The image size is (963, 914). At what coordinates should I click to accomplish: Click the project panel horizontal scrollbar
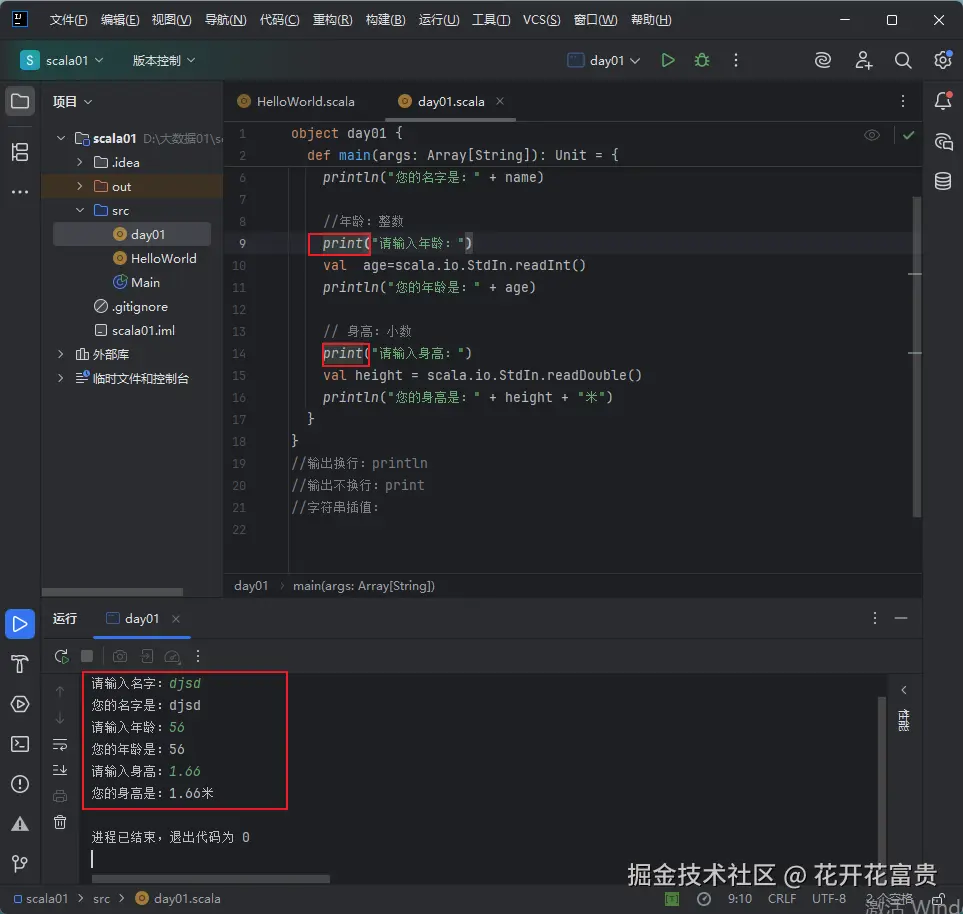tap(112, 592)
